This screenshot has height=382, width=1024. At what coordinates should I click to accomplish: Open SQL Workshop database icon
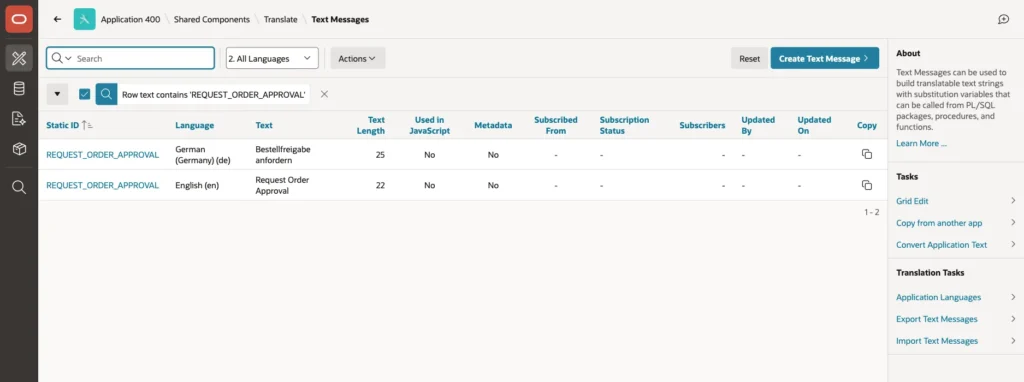pyautogui.click(x=19, y=88)
